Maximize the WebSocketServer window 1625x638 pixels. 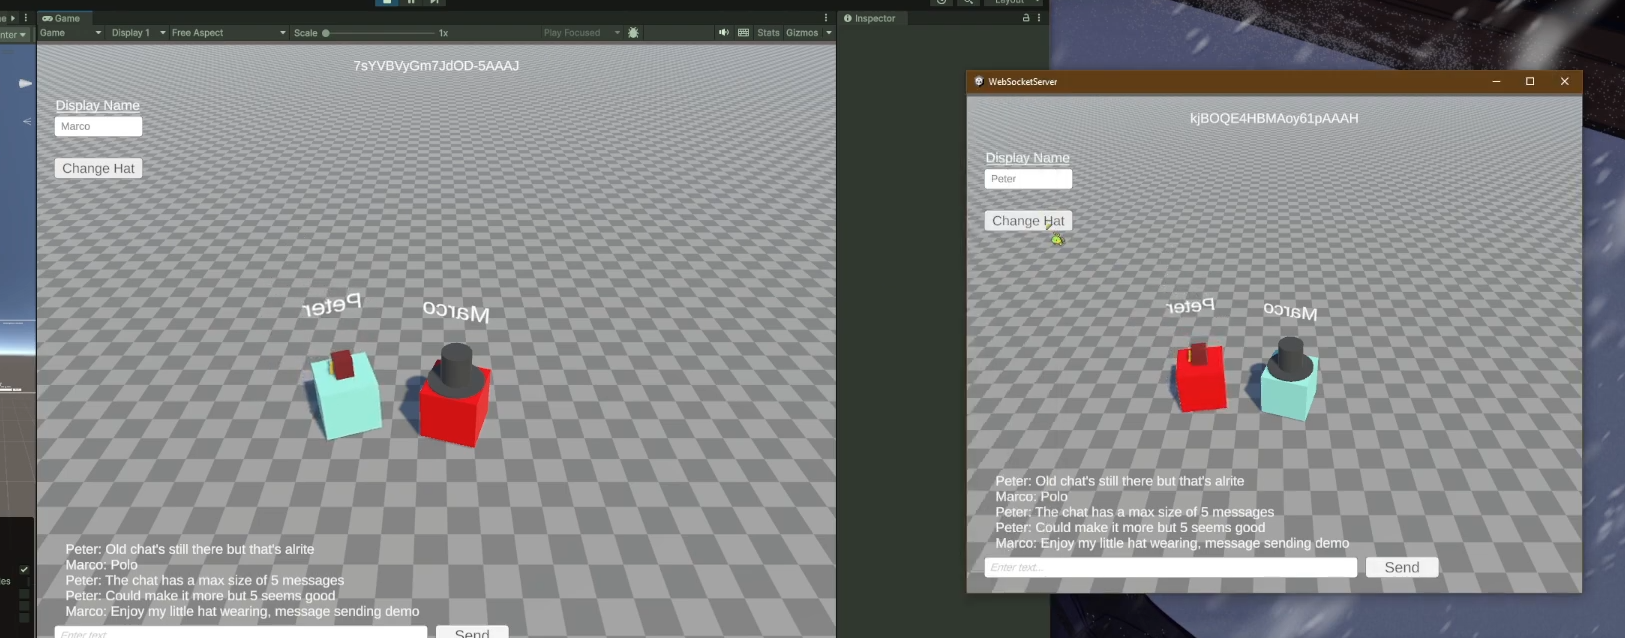point(1529,82)
